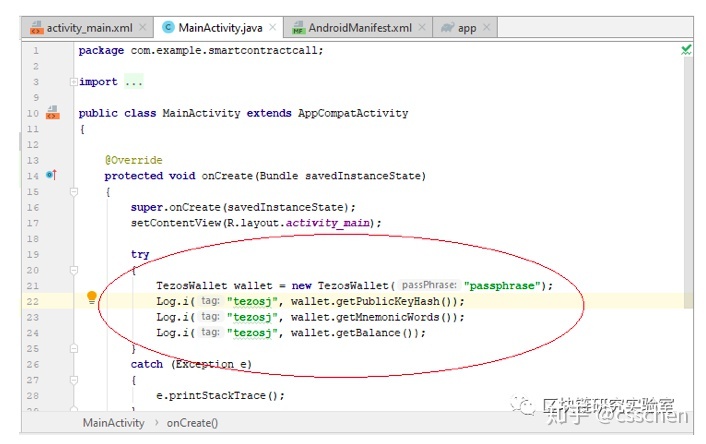706x444 pixels.
Task: Switch to the activity_main.xml tab
Action: pyautogui.click(x=86, y=28)
